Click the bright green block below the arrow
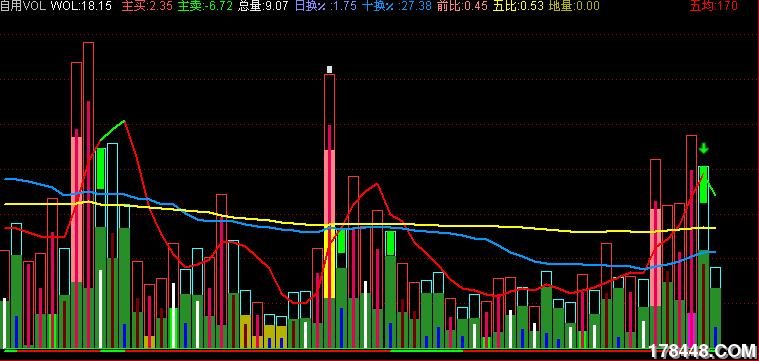 704,184
